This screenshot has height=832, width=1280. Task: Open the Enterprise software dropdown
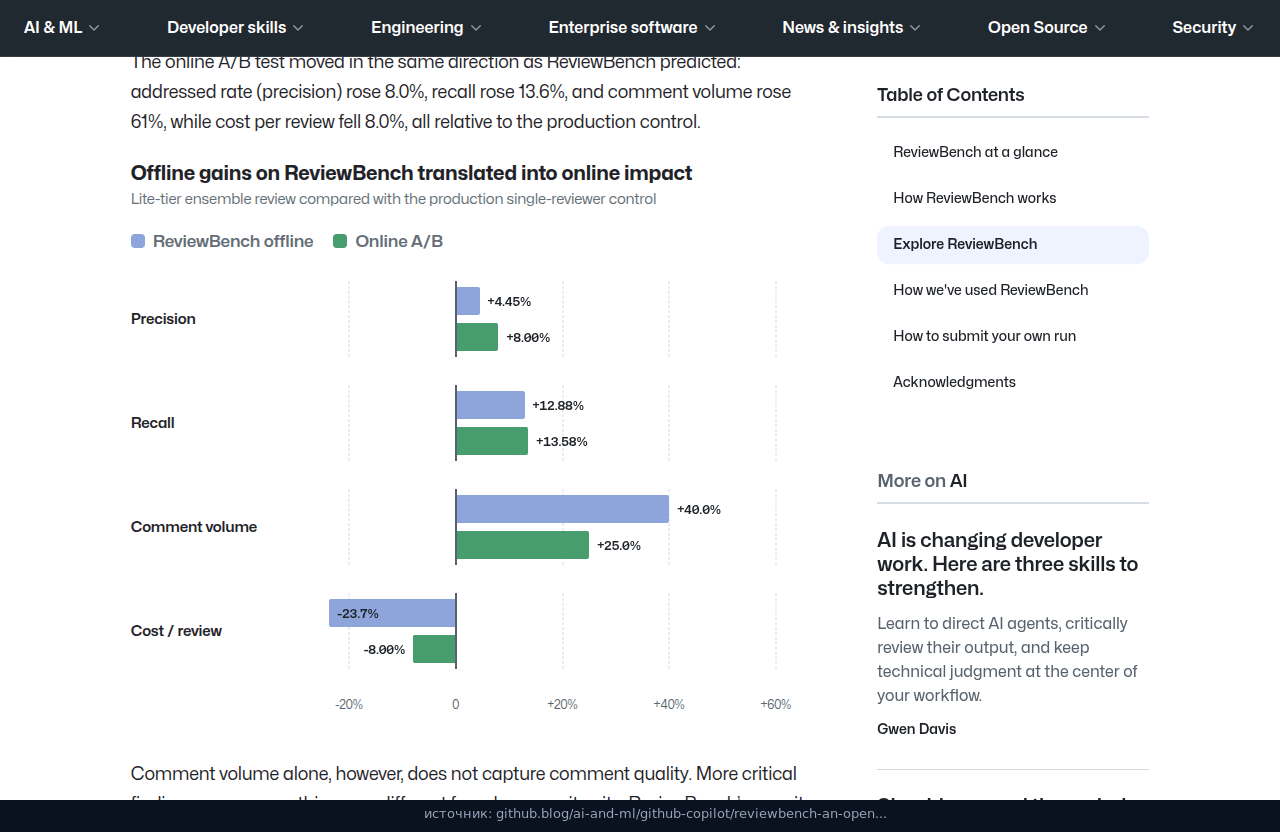coord(632,28)
